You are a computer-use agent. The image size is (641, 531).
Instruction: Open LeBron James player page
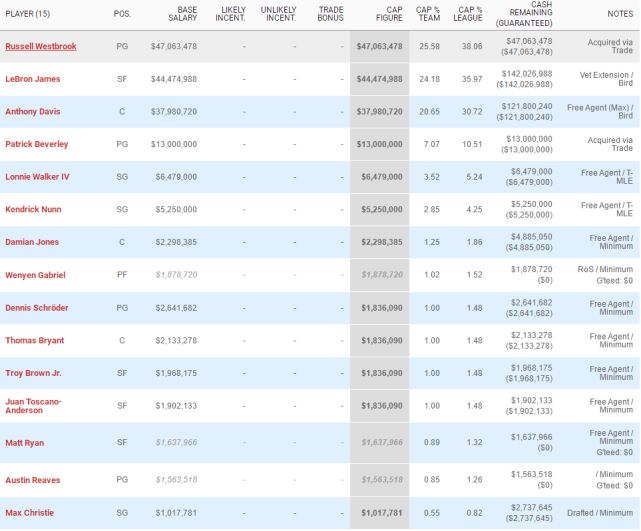[x=33, y=79]
